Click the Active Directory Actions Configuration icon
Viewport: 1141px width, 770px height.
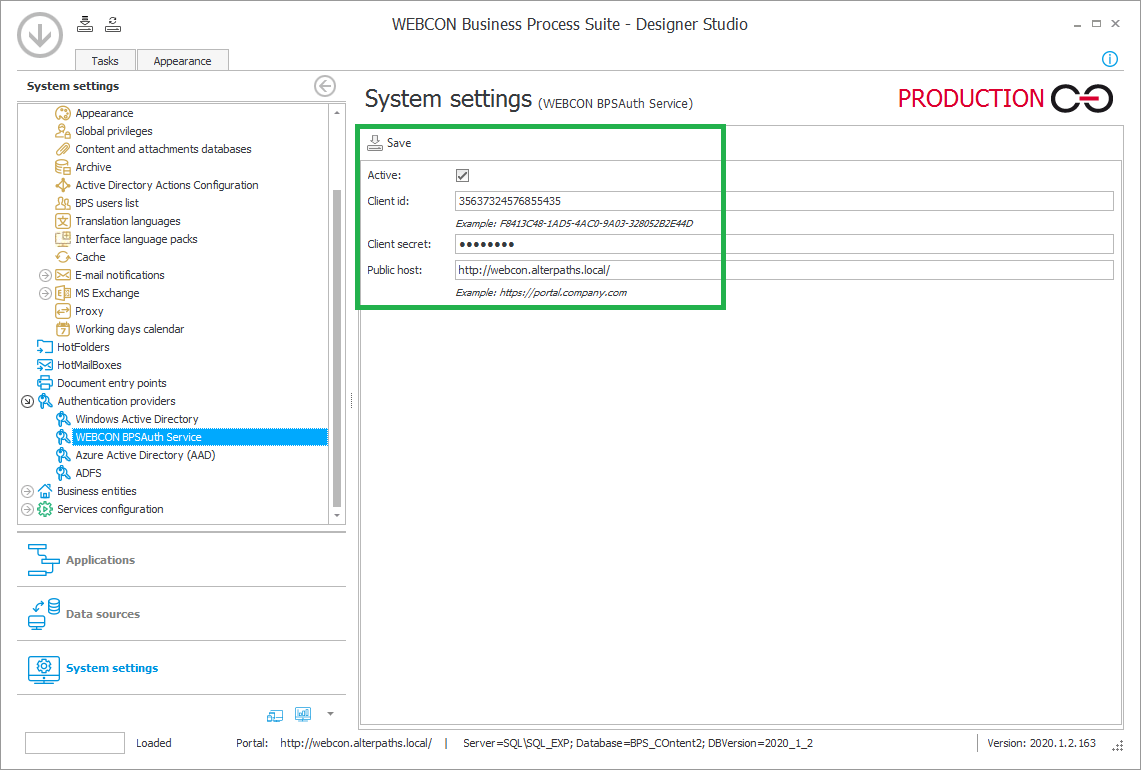(63, 185)
